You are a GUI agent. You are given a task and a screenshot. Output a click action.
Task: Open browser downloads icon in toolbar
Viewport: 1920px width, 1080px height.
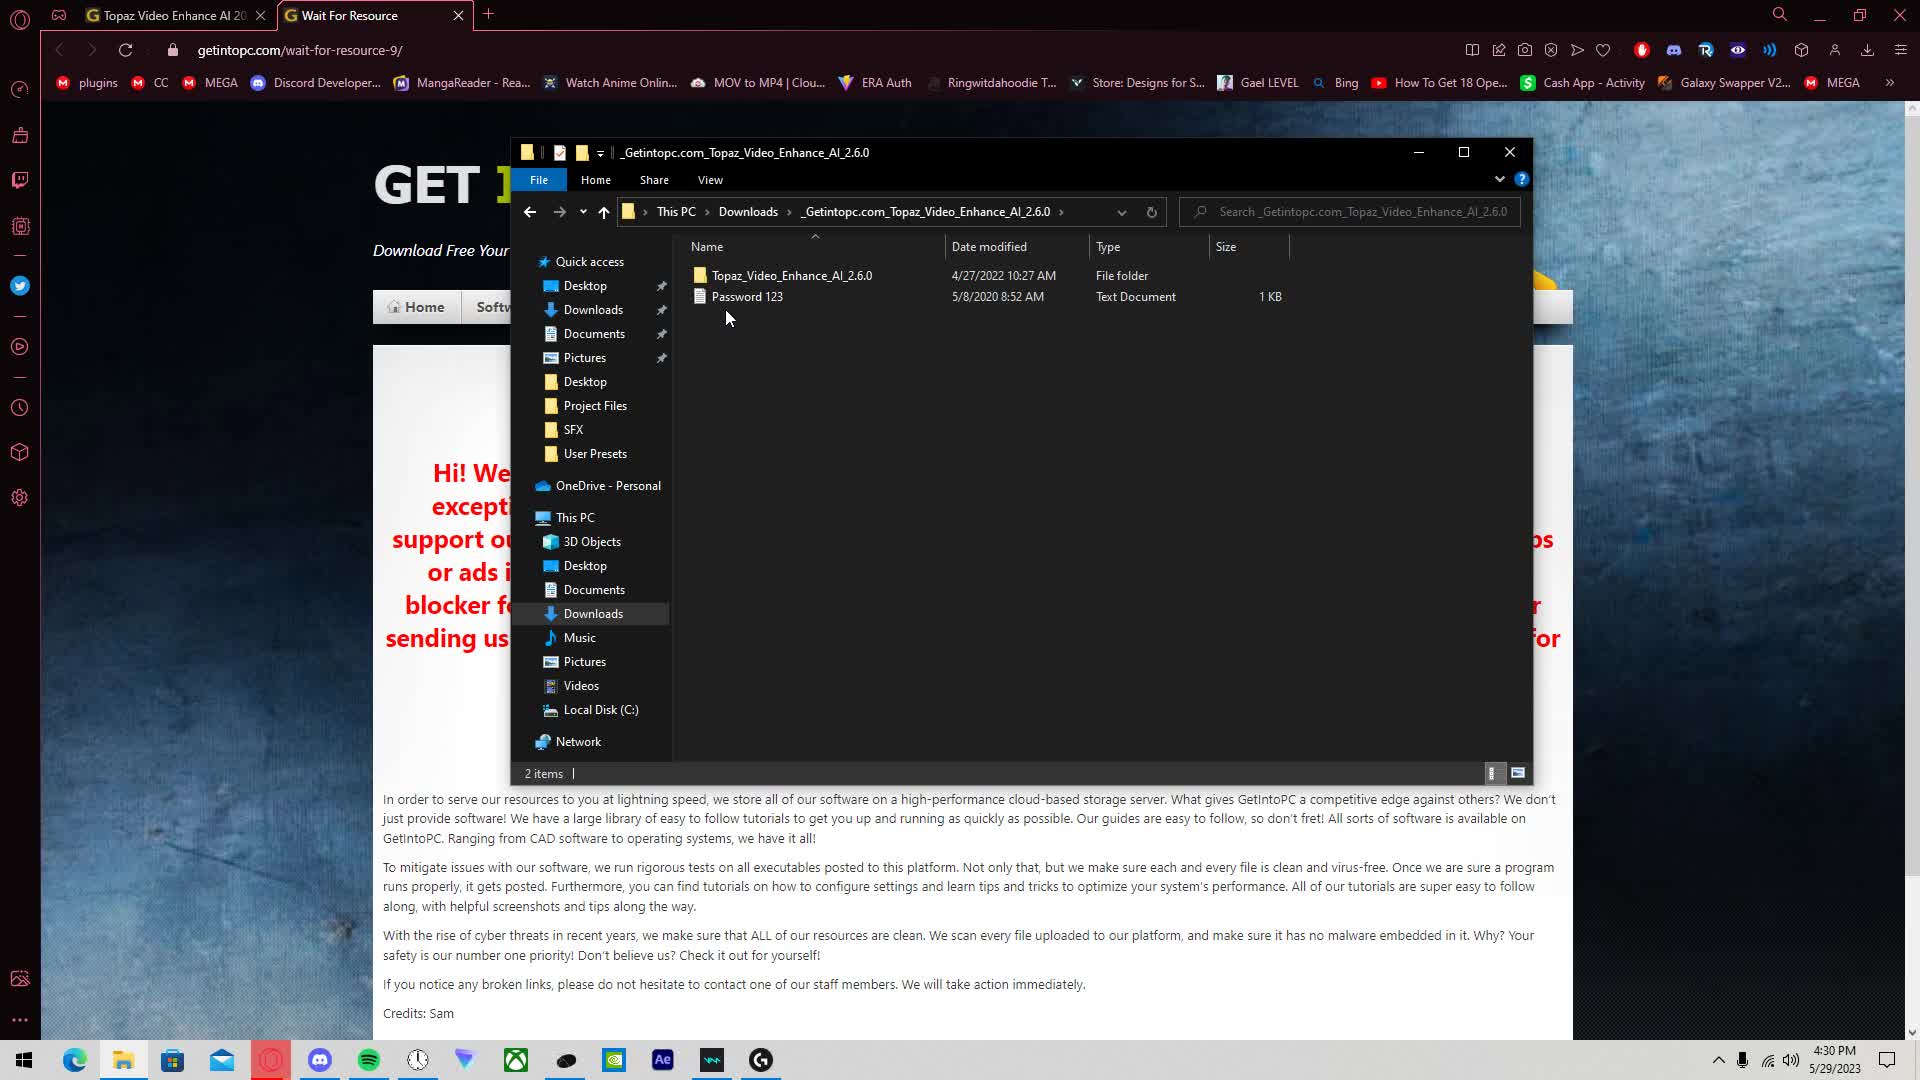click(x=1866, y=50)
